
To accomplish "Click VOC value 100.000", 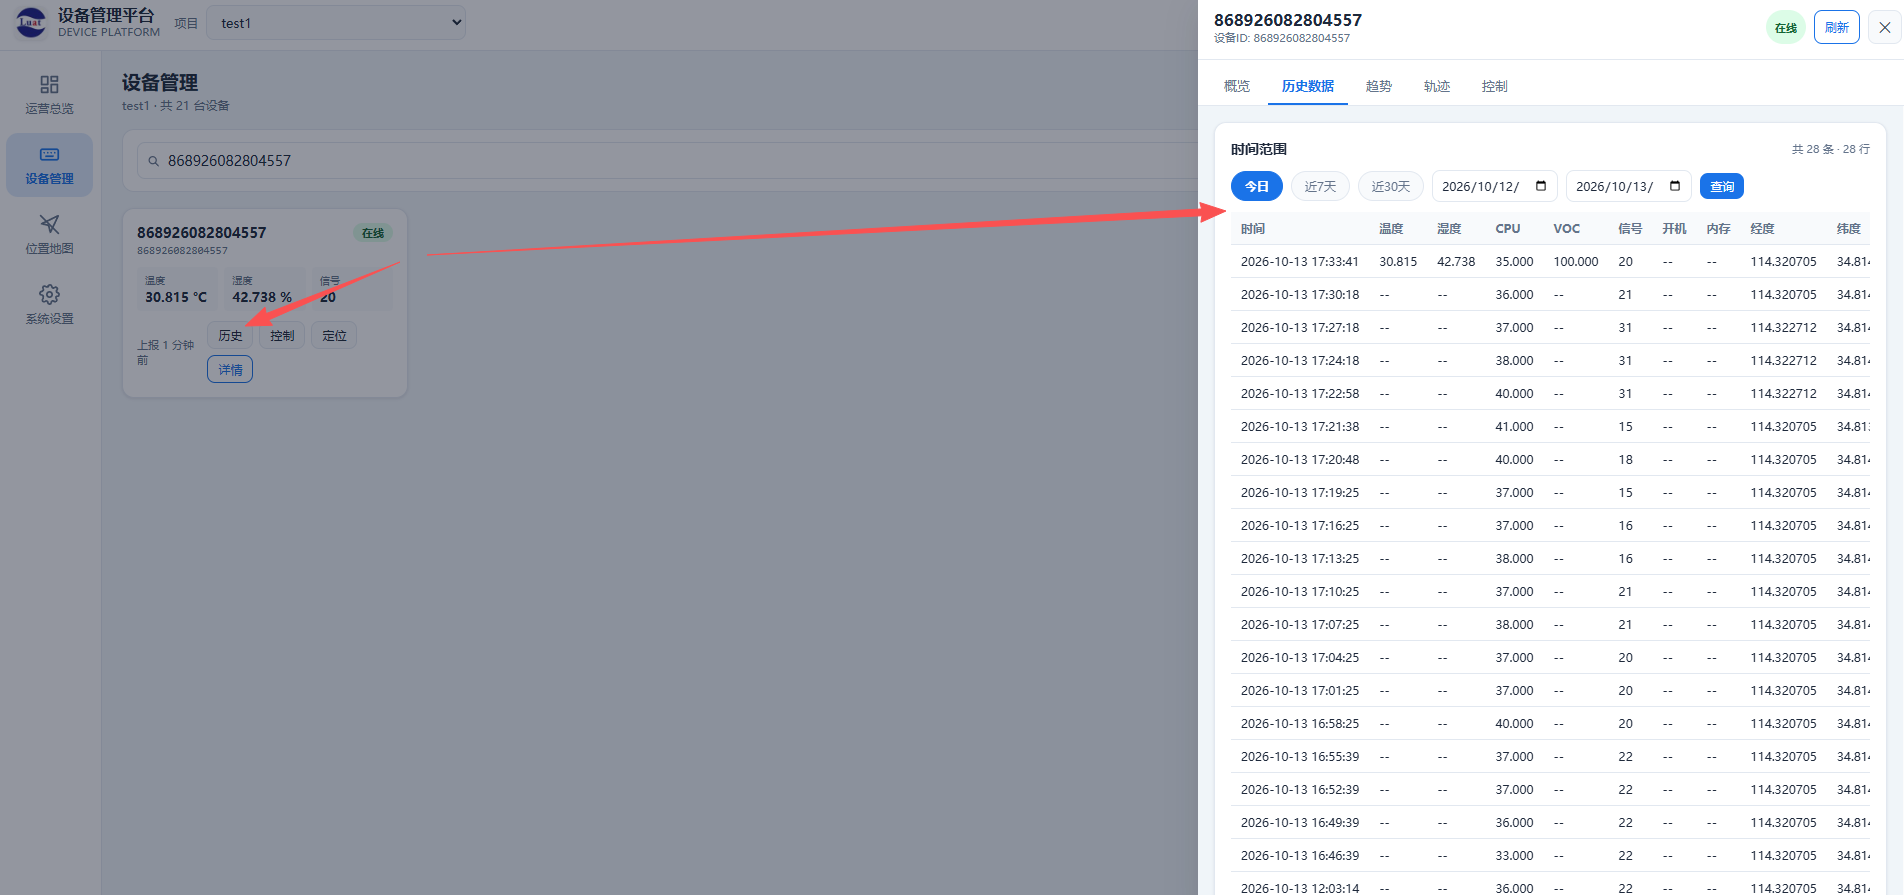I will coord(1576,262).
